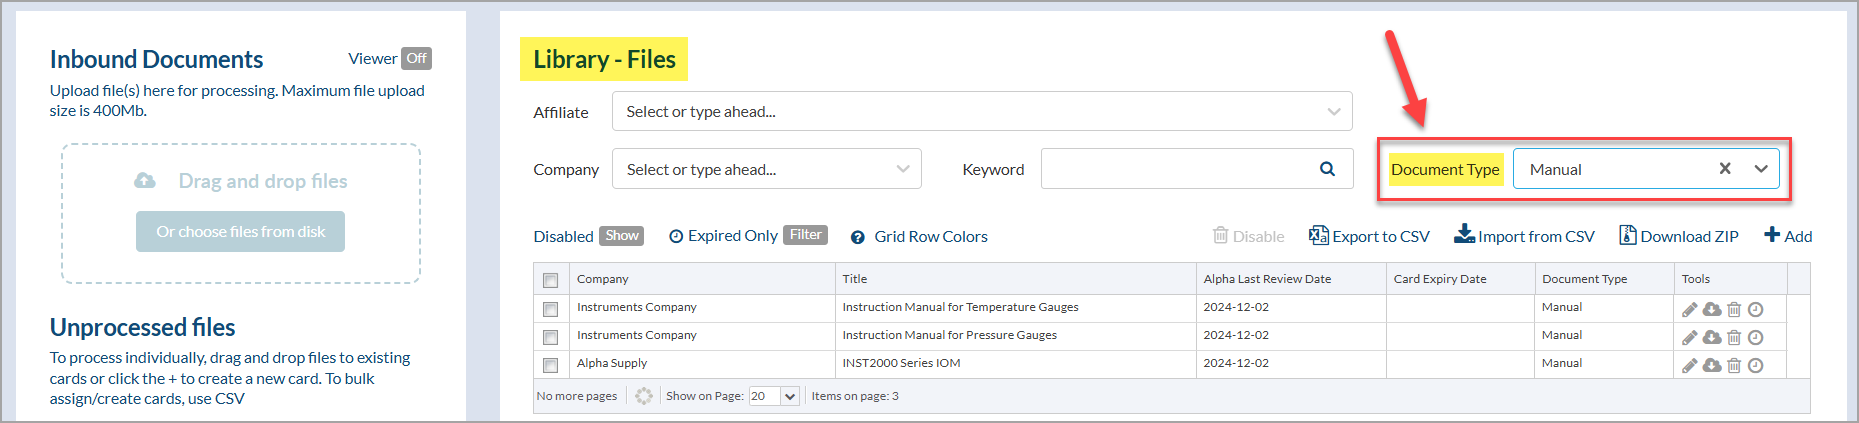Image resolution: width=1859 pixels, height=423 pixels.
Task: Toggle the Viewer Off switch
Action: (416, 58)
